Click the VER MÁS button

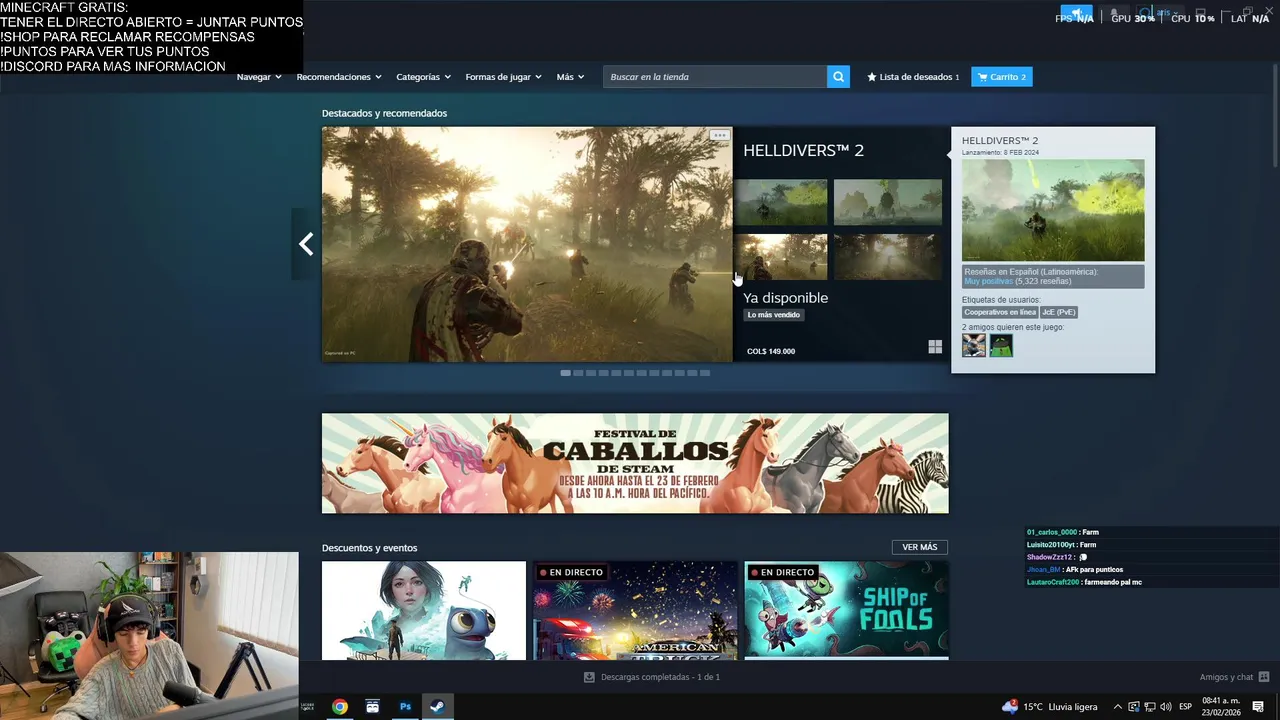coord(919,547)
